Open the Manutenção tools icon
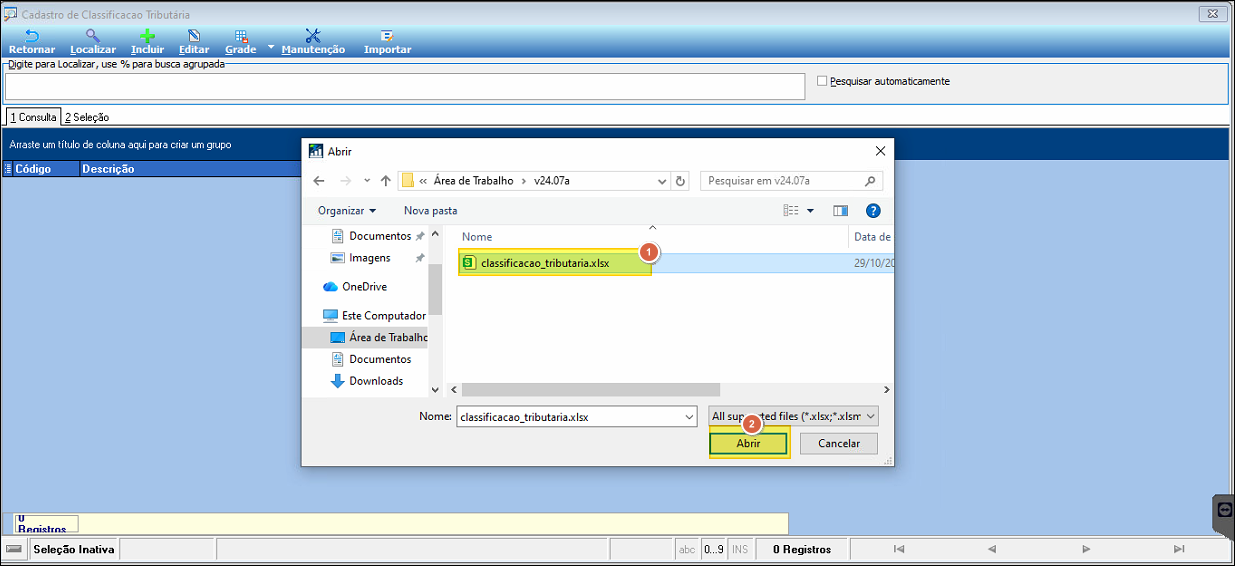This screenshot has width=1235, height=566. coord(313,35)
